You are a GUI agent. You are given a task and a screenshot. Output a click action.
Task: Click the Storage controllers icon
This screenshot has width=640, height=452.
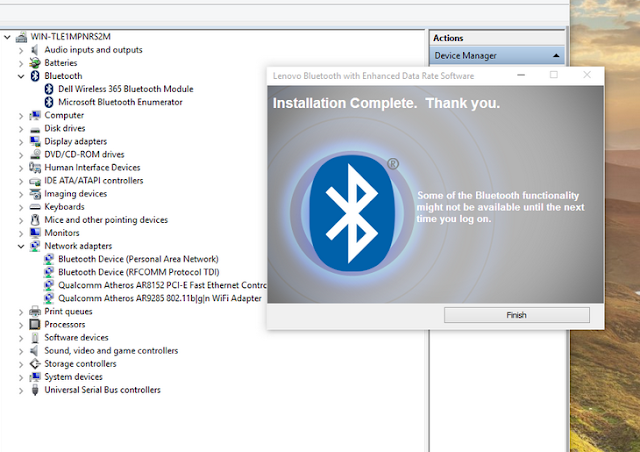point(35,364)
